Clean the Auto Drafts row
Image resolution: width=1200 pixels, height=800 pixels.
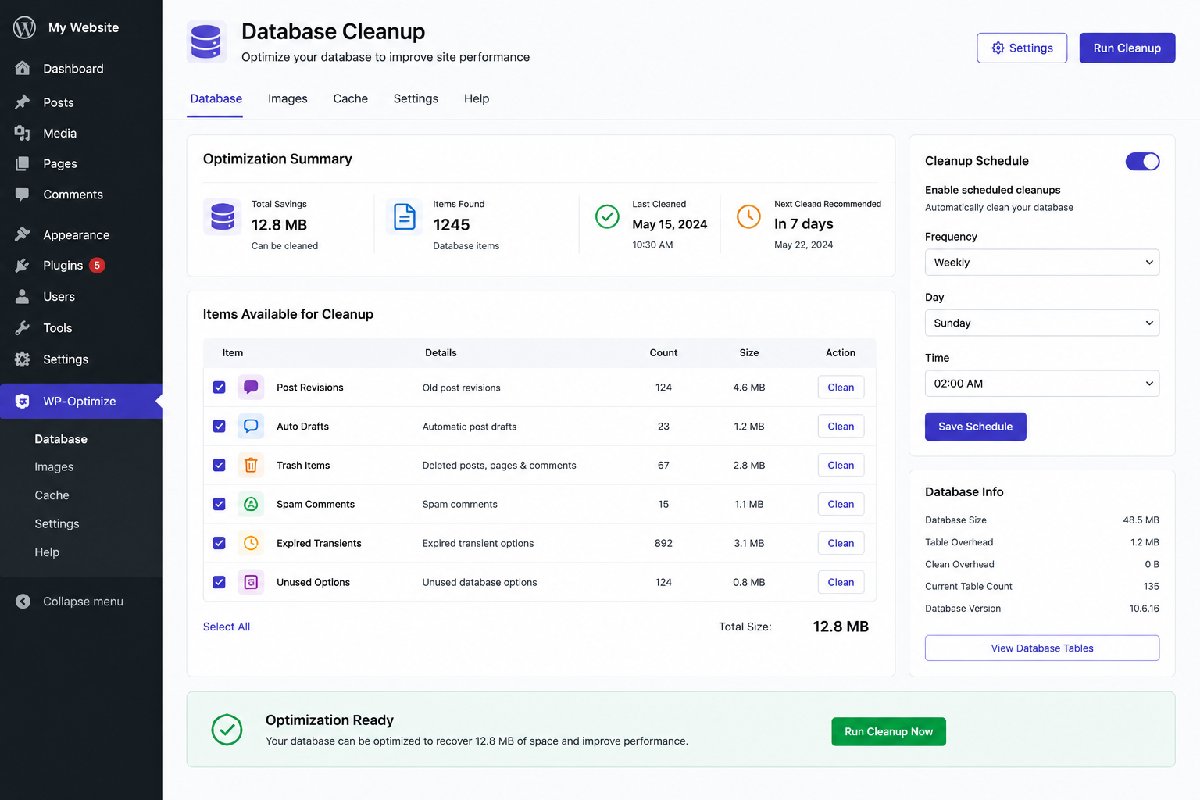click(841, 427)
